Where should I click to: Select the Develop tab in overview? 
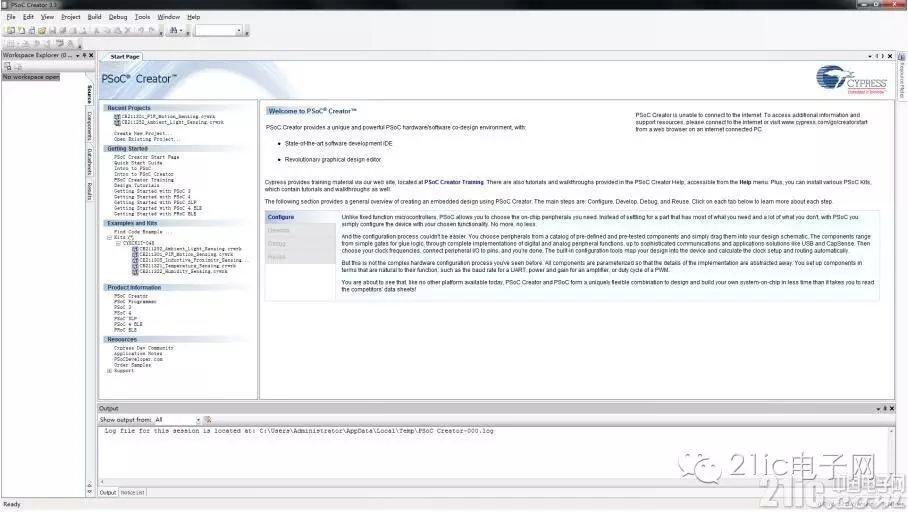pos(299,230)
